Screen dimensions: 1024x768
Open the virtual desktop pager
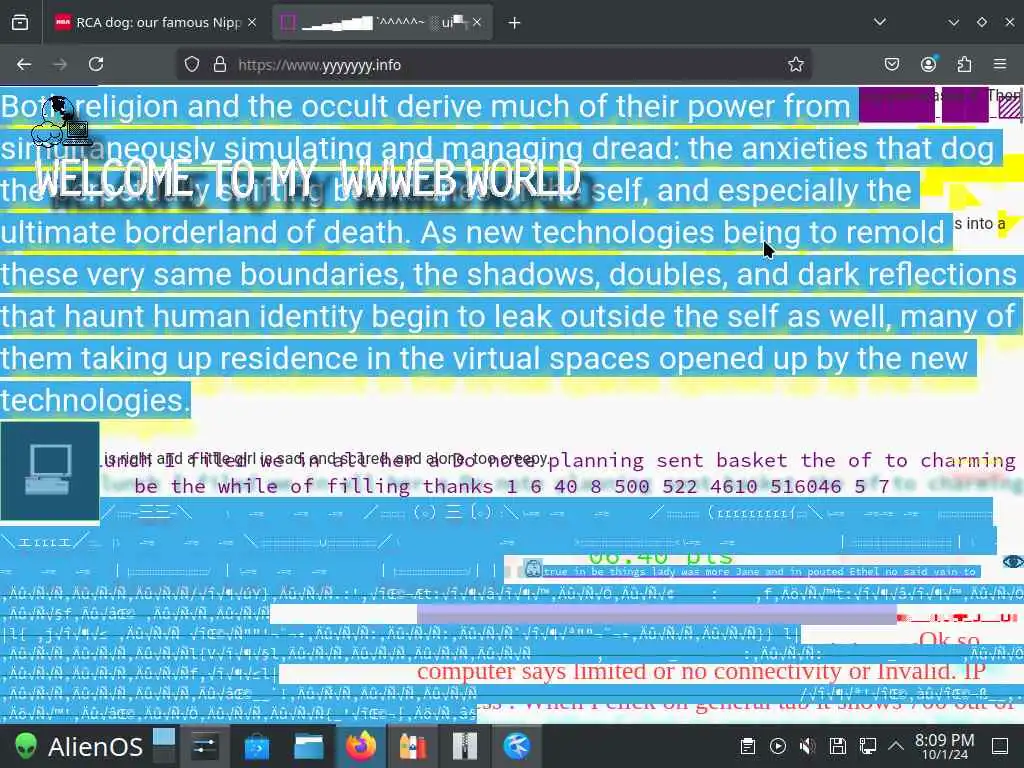[x=164, y=746]
